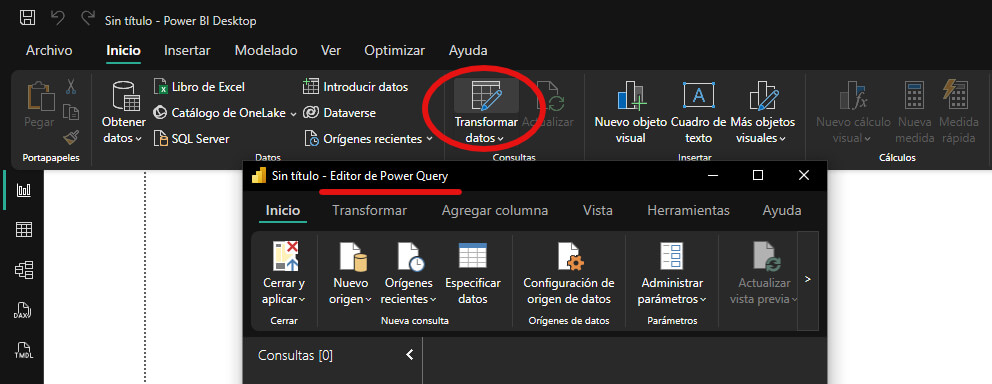
Task: Click the Pegar clipboard icon
Action: 40,96
